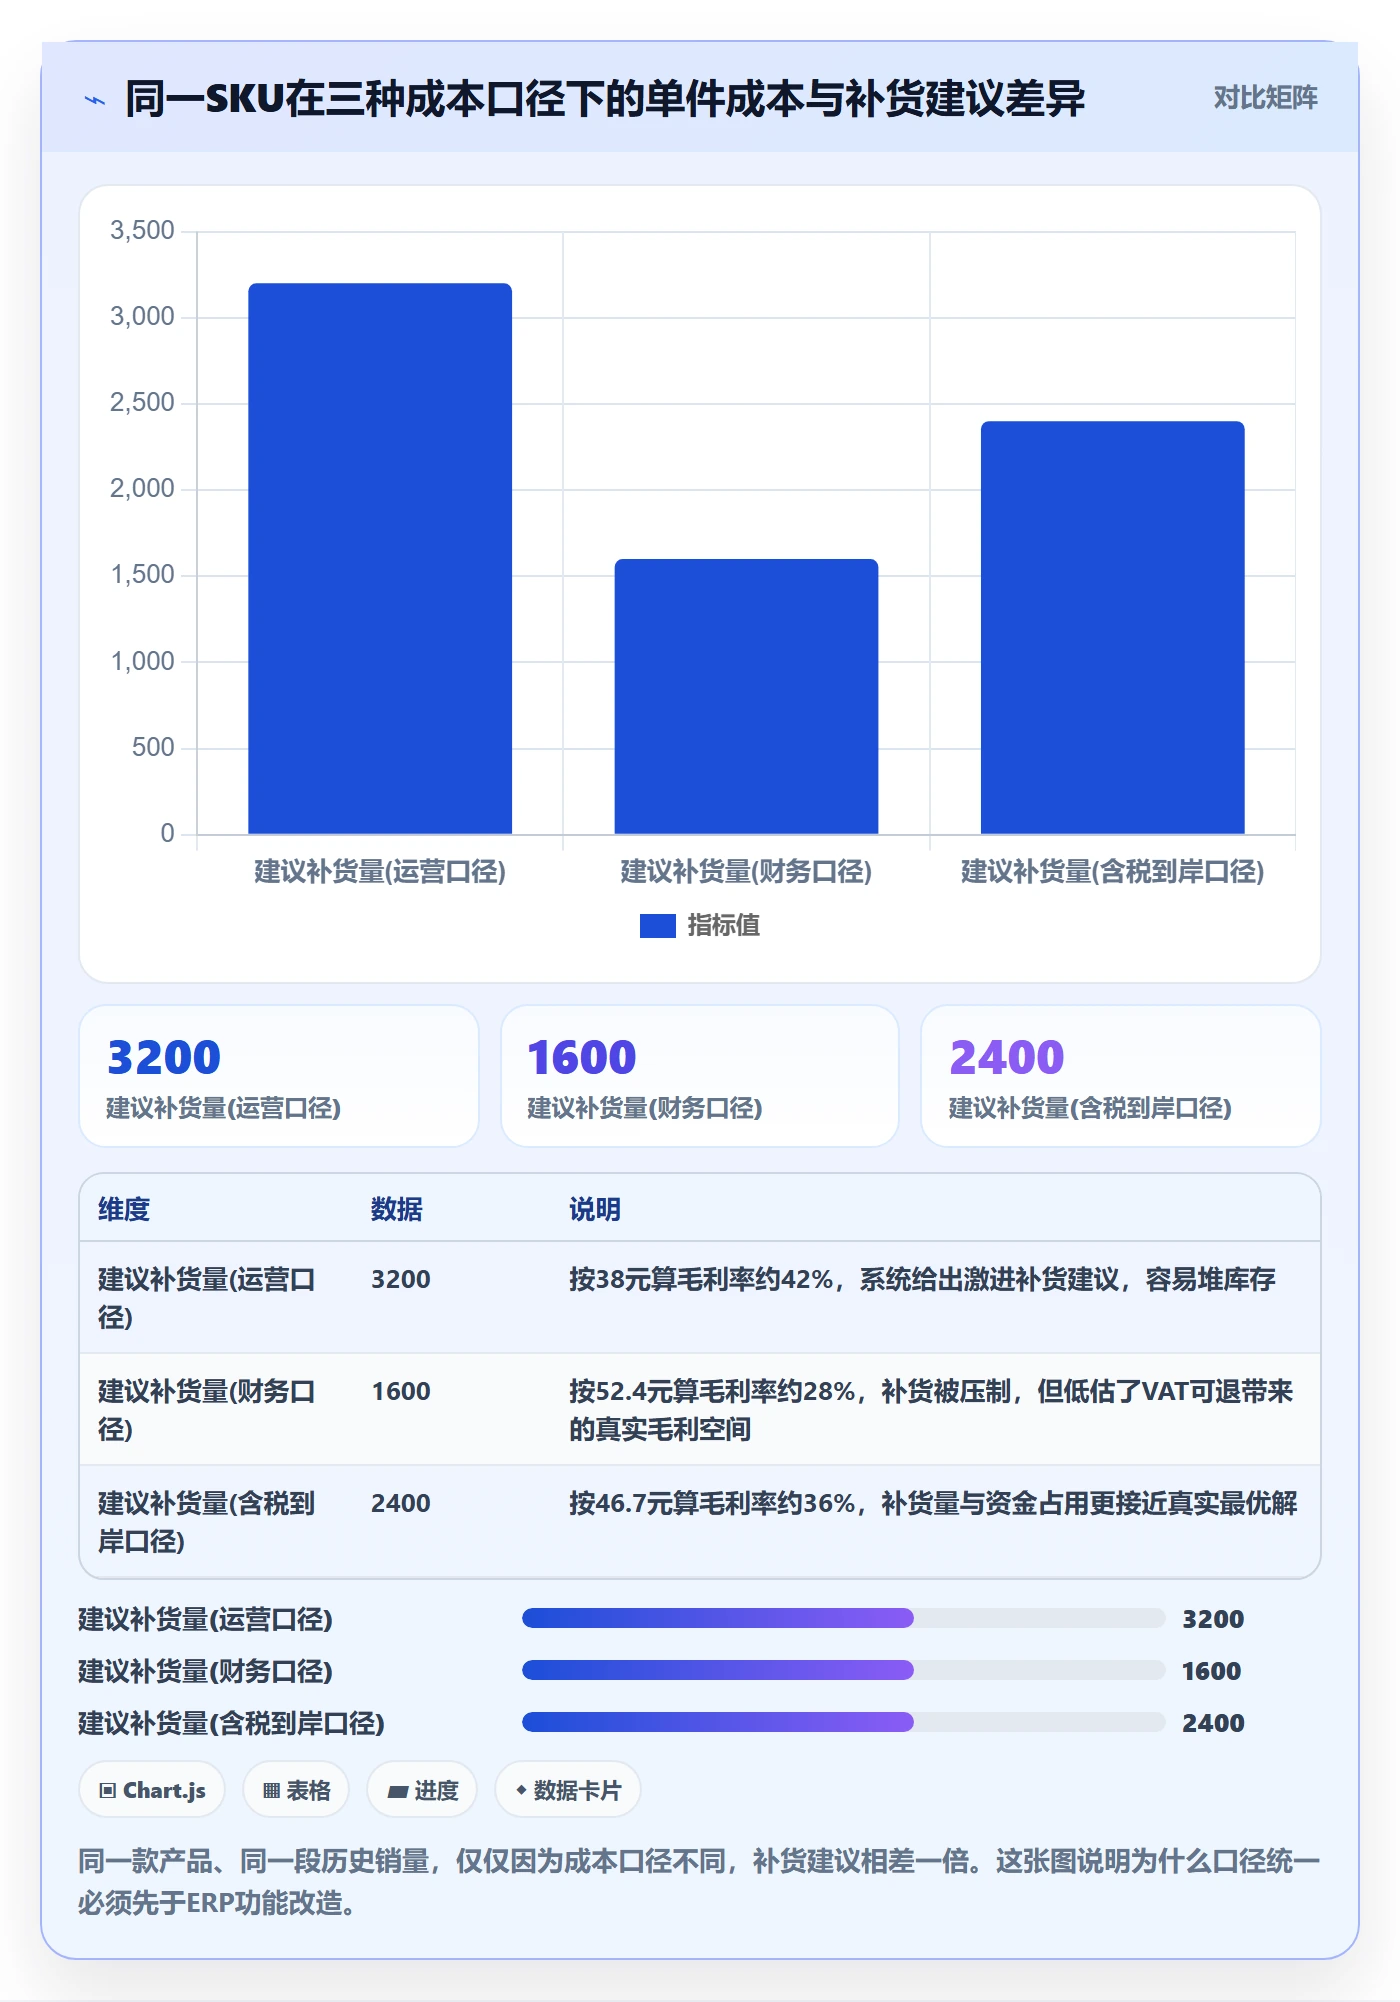Click the 3200 value beside progress bar

pos(1213,1619)
